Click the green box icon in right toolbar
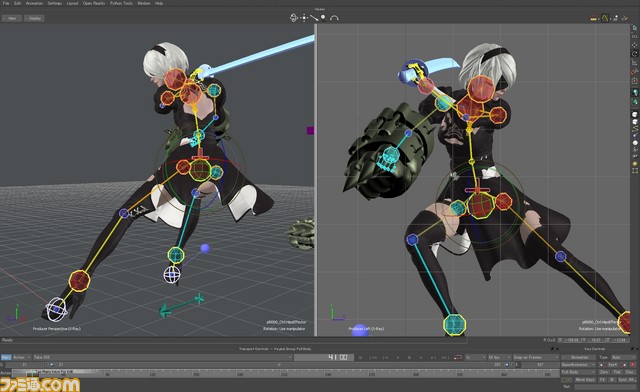Viewport: 640px width, 392px height. [x=634, y=81]
